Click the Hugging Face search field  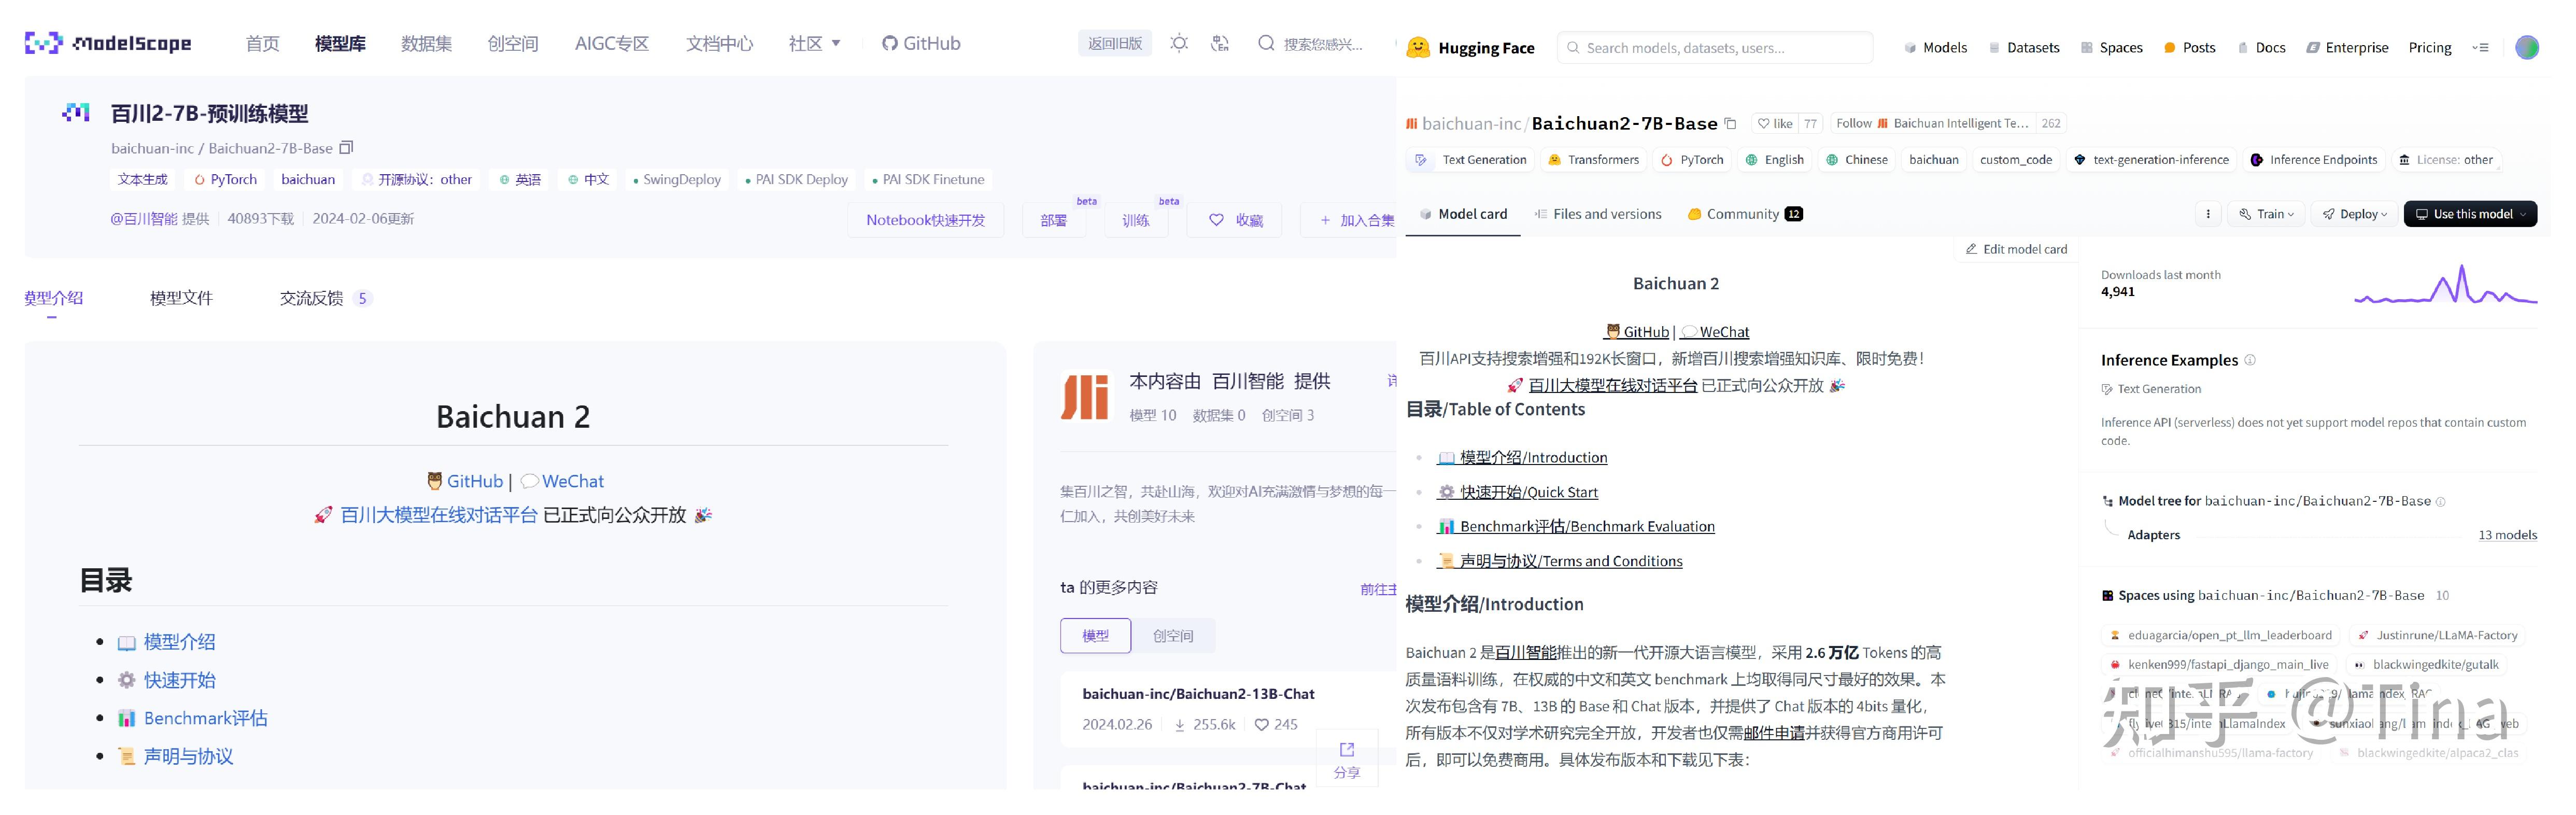tap(1714, 47)
